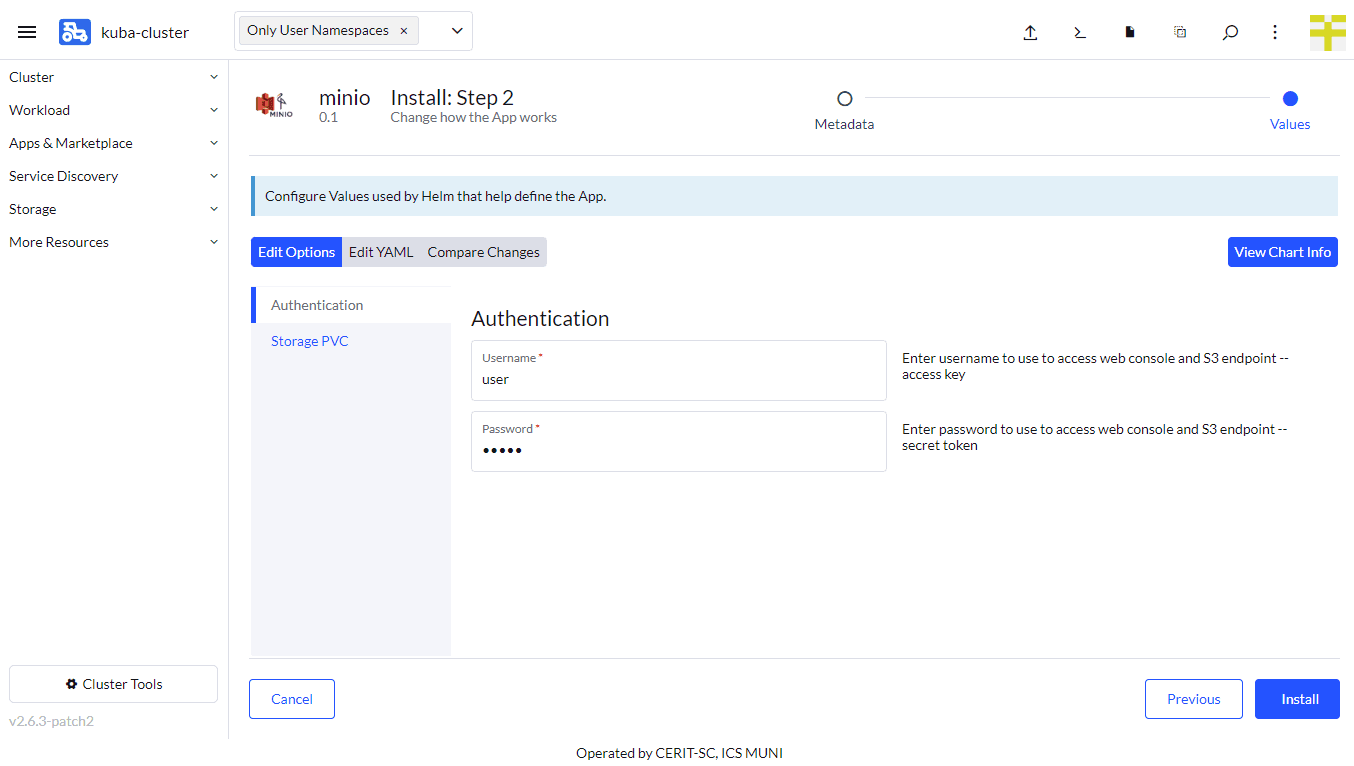Viewport: 1354px width, 766px height.
Task: Remove the Only User Namespaces filter chip
Action: point(404,31)
